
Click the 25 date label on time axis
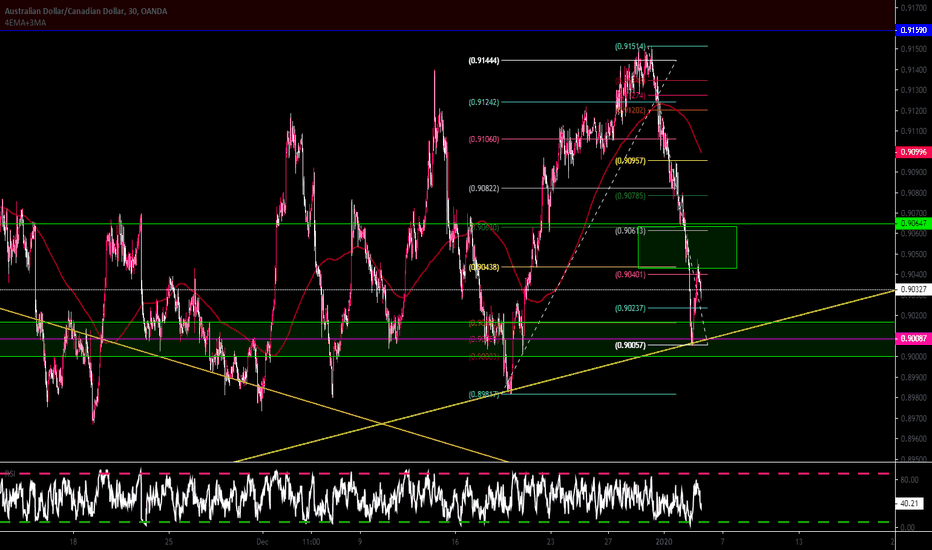[x=169, y=542]
